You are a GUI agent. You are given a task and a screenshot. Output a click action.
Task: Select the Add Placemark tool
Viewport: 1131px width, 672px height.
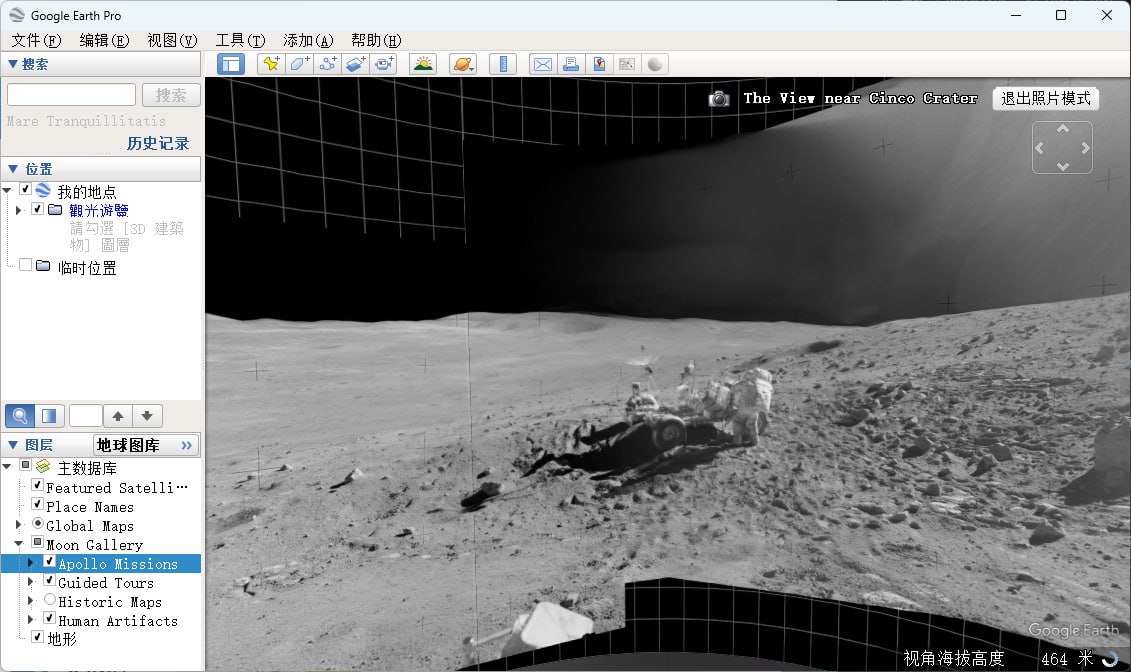[270, 63]
